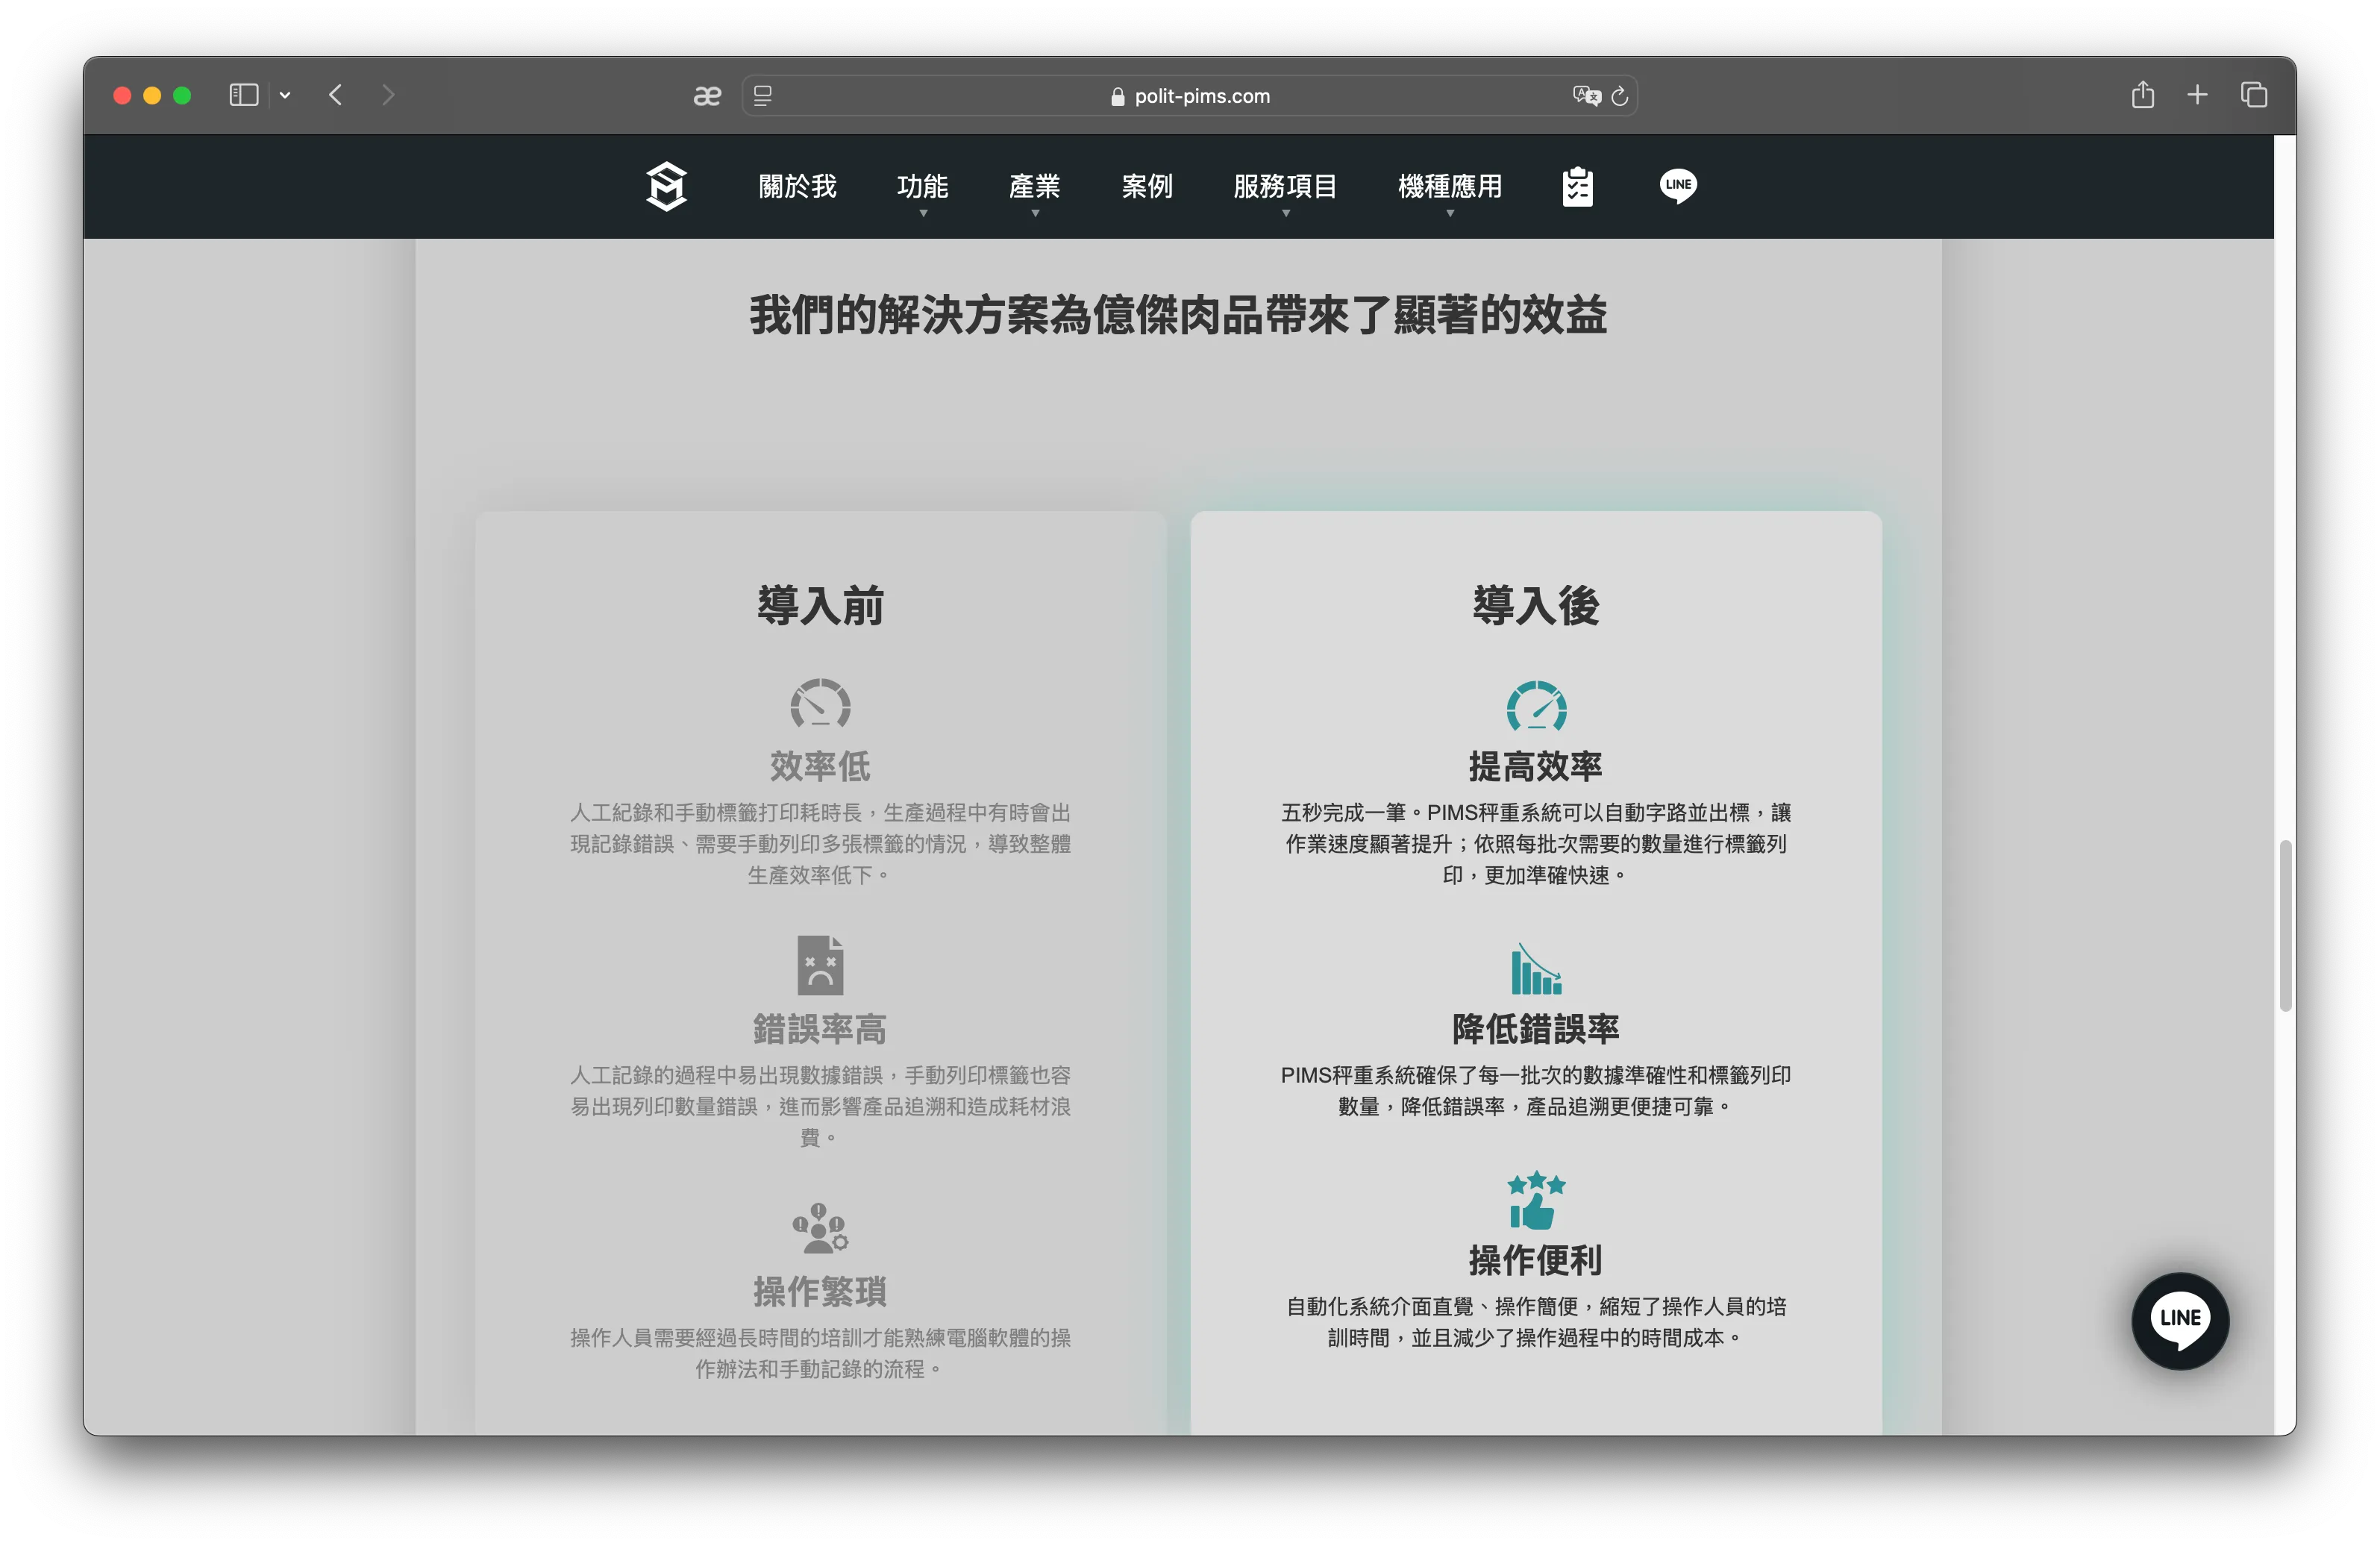Click the declining chart icon above 降低錯誤率
Screen dimensions: 2380x1546
coord(1536,968)
